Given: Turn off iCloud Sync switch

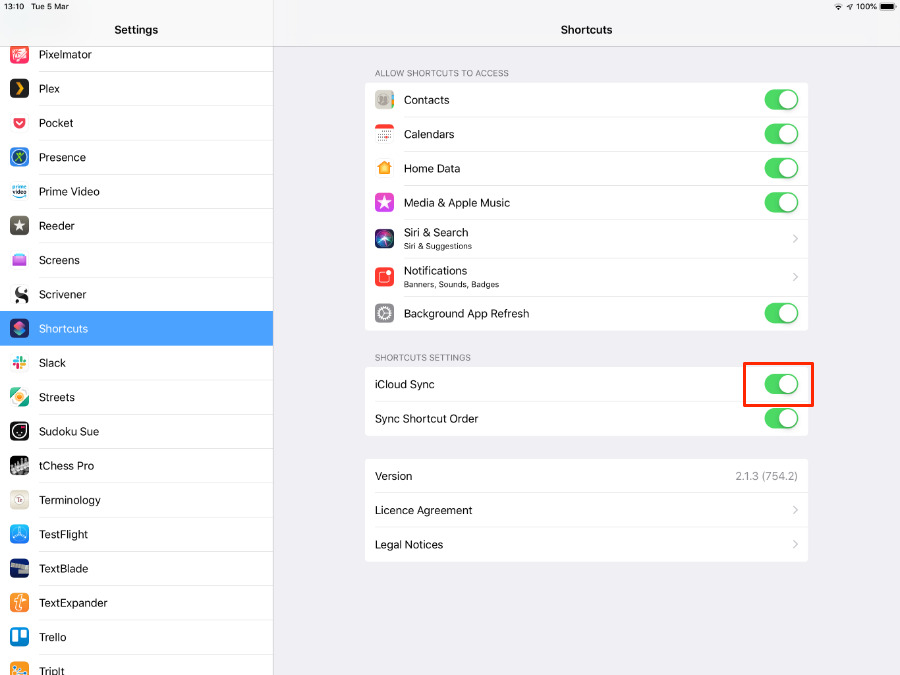Looking at the screenshot, I should click(x=781, y=384).
